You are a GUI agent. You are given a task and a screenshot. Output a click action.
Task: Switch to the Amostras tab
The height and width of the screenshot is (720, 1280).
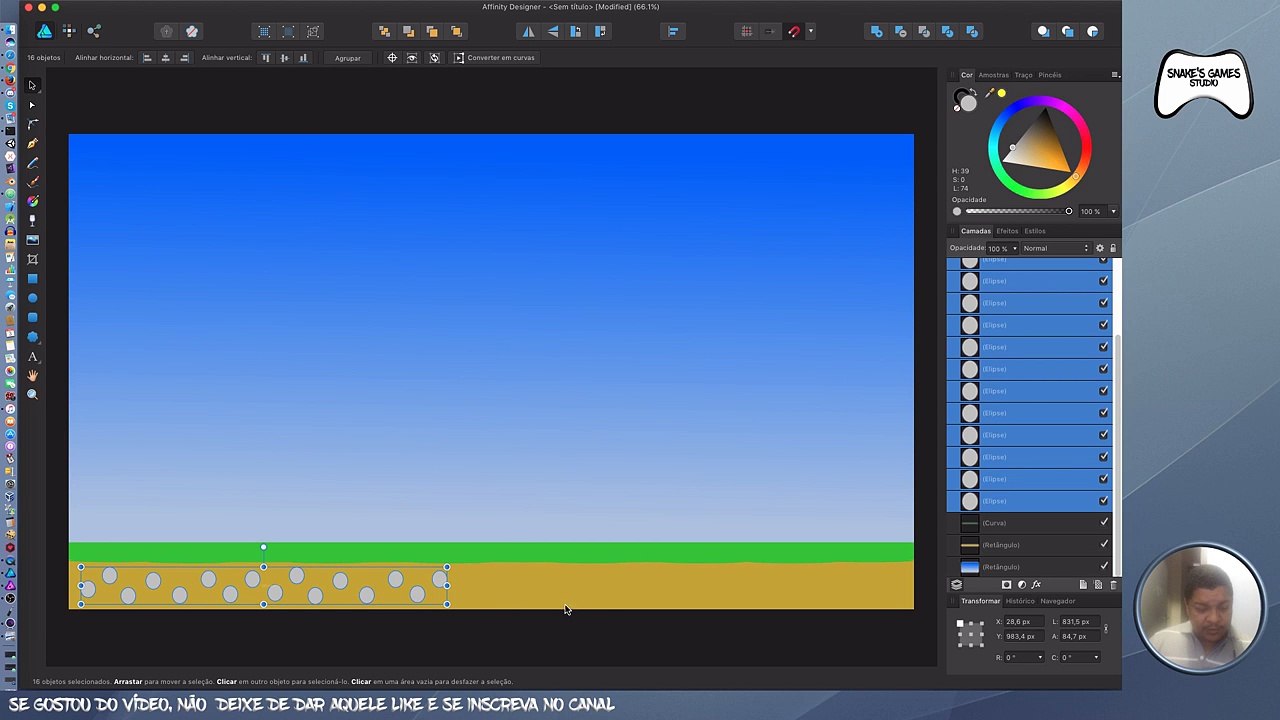993,75
